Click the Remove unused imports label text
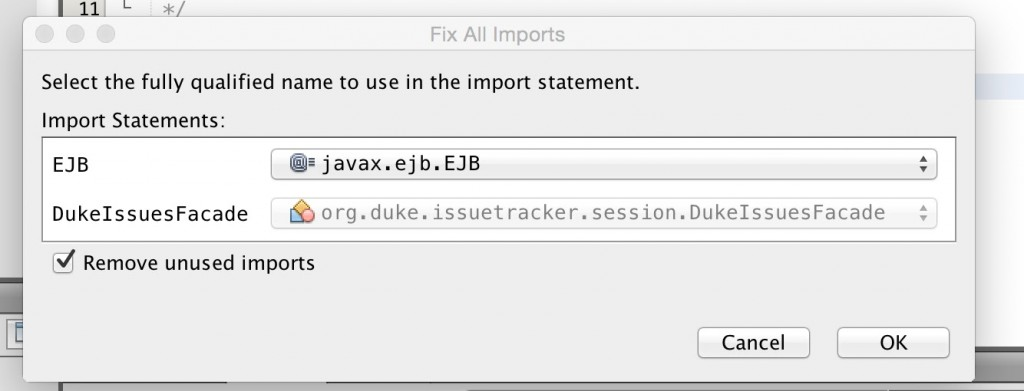 (199, 263)
